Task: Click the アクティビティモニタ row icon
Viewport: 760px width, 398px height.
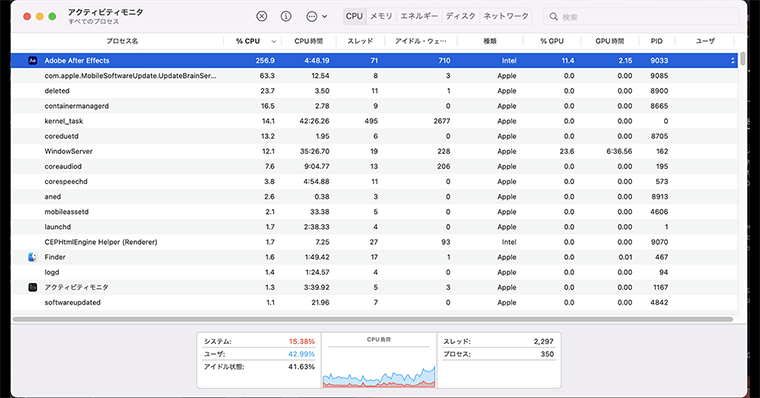Action: (32, 287)
